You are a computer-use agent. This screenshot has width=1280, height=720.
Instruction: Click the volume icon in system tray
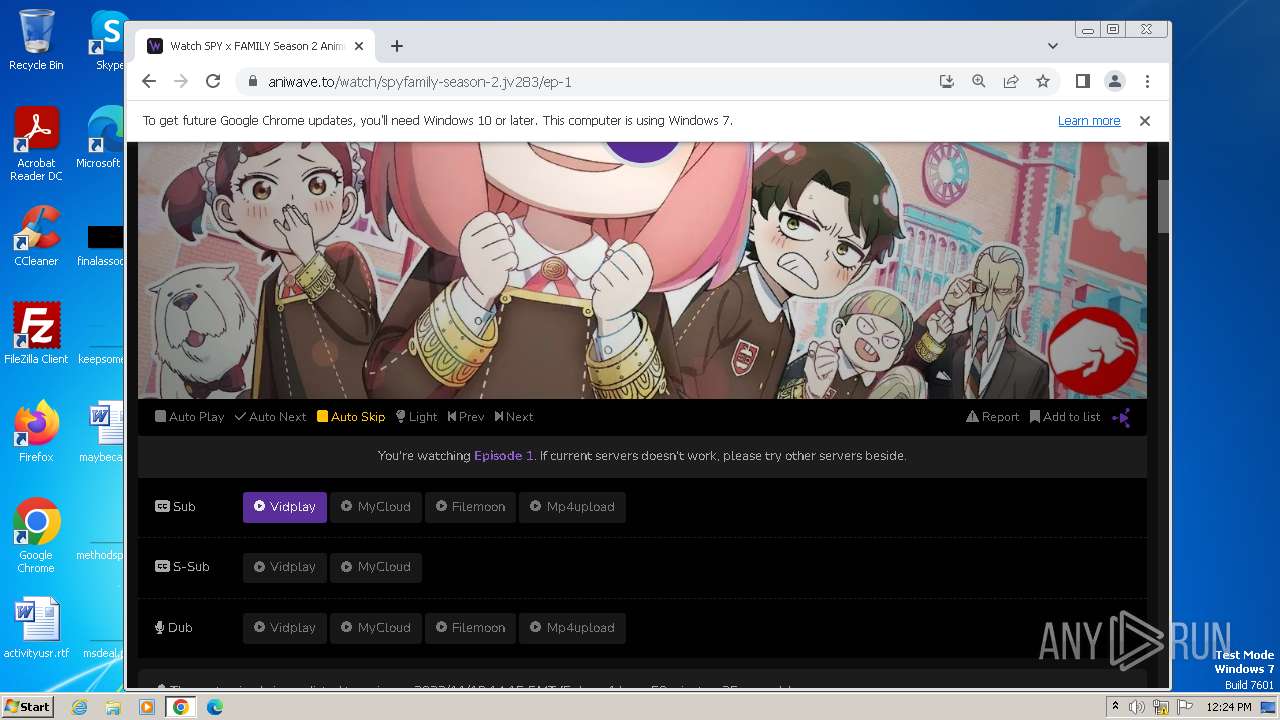pyautogui.click(x=1137, y=707)
